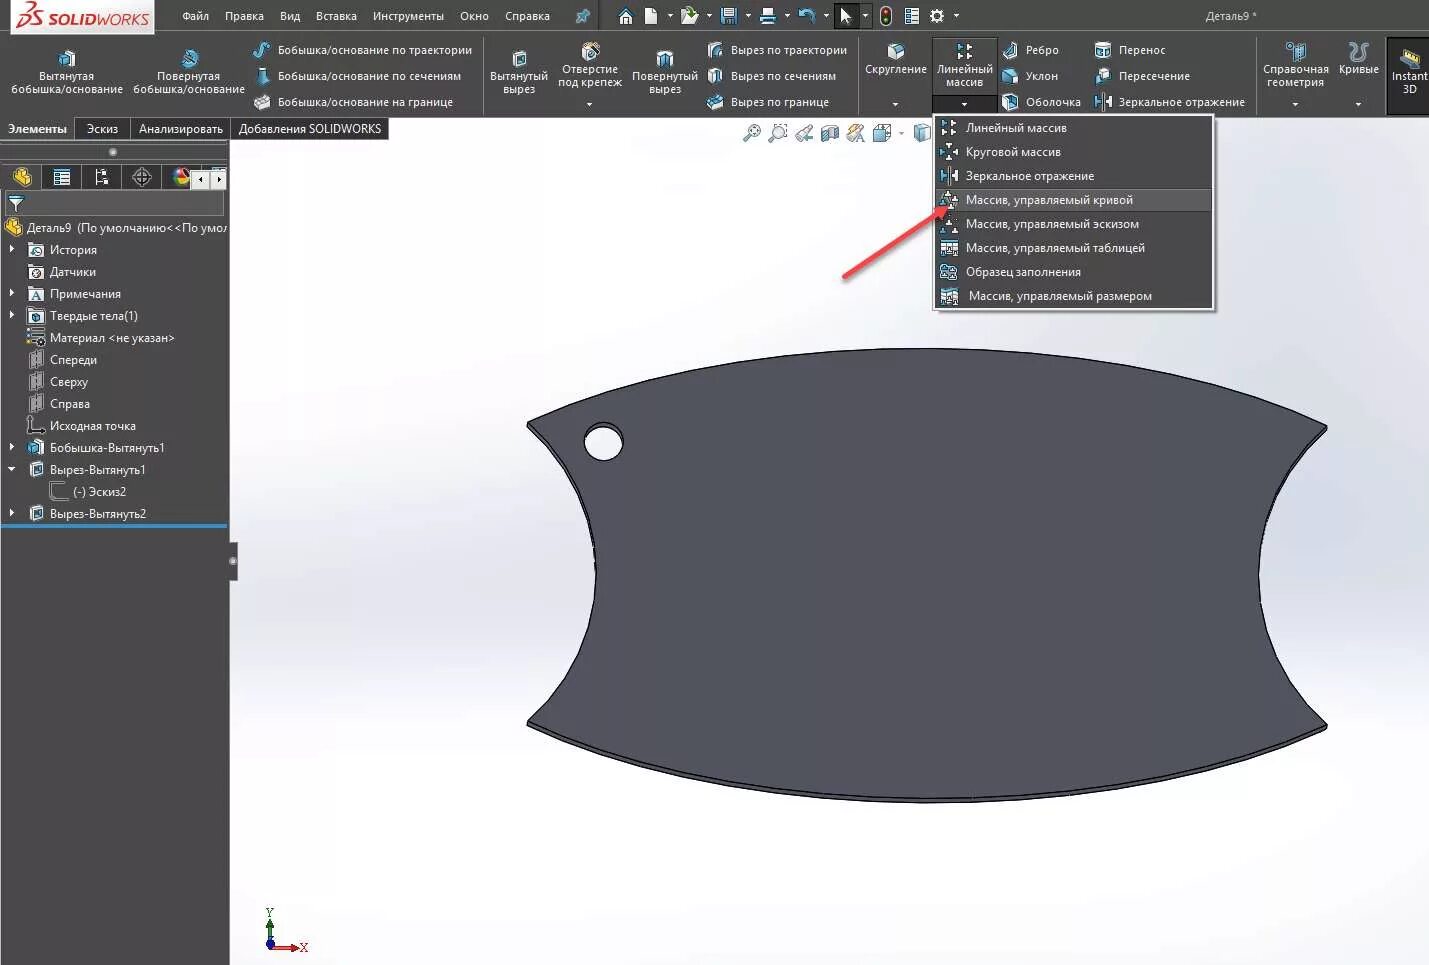Click the Оболочка shell tool
The width and height of the screenshot is (1429, 965).
point(1042,102)
